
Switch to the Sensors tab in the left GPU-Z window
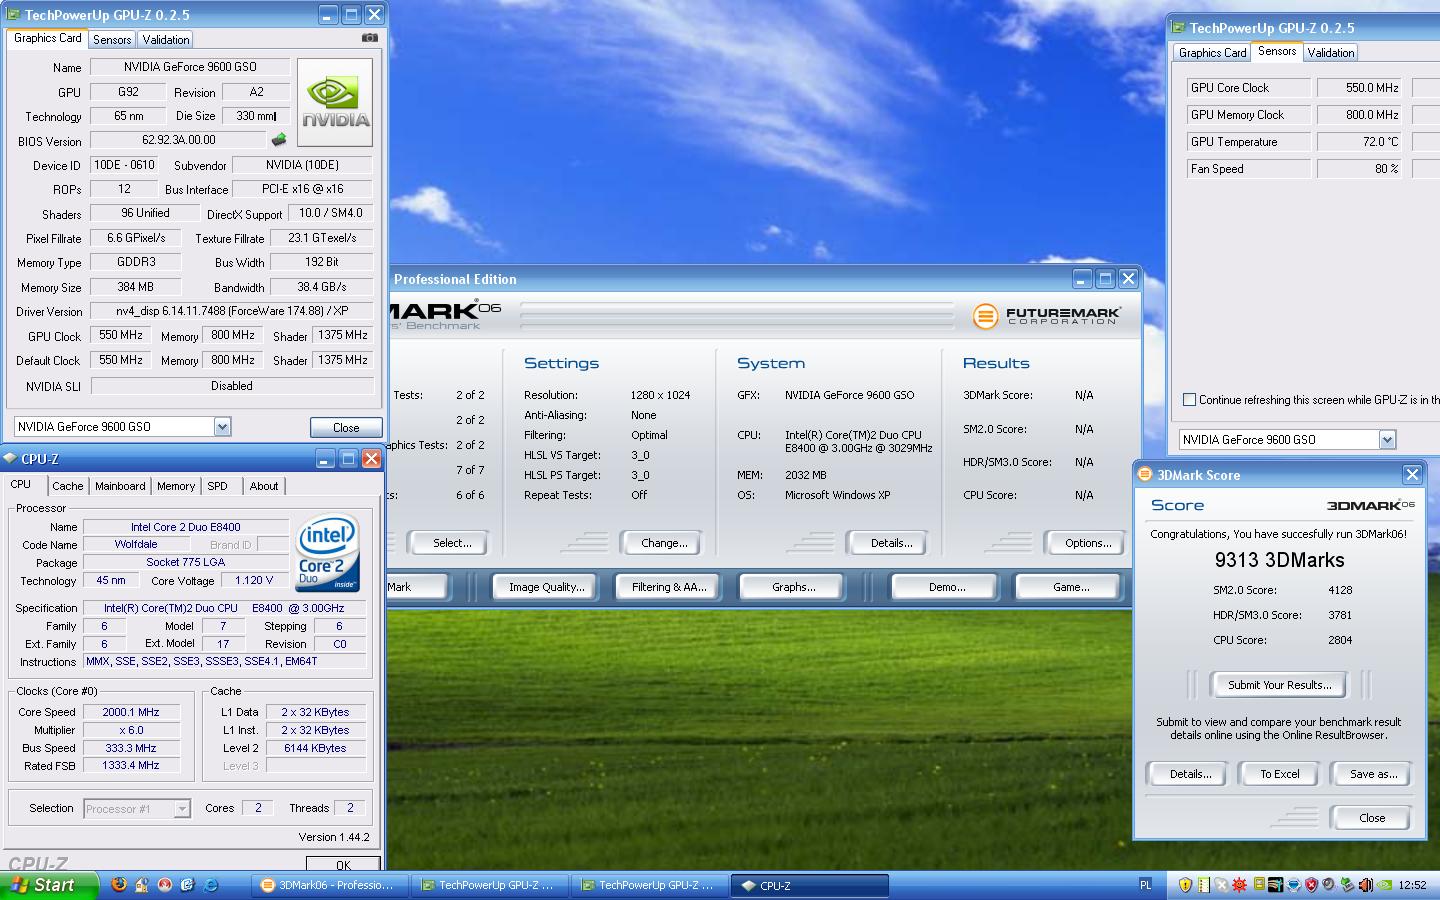tap(112, 40)
